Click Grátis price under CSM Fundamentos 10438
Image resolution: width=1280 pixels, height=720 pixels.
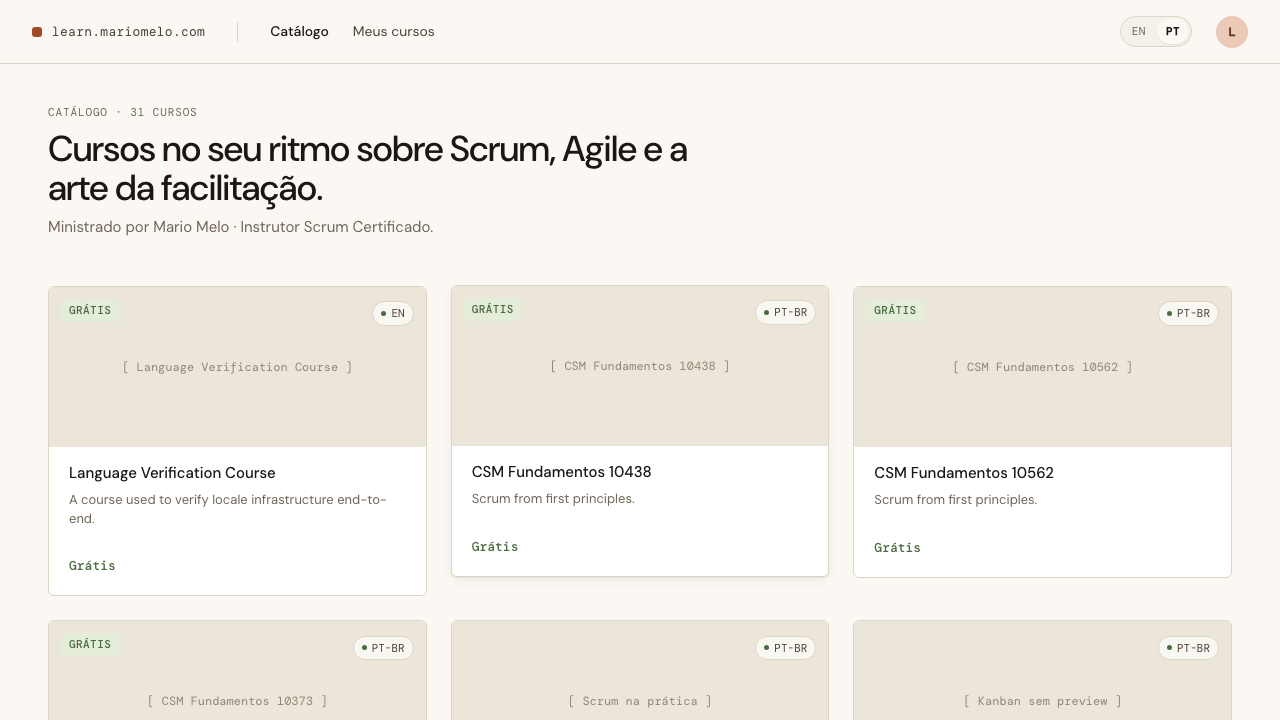(x=495, y=547)
